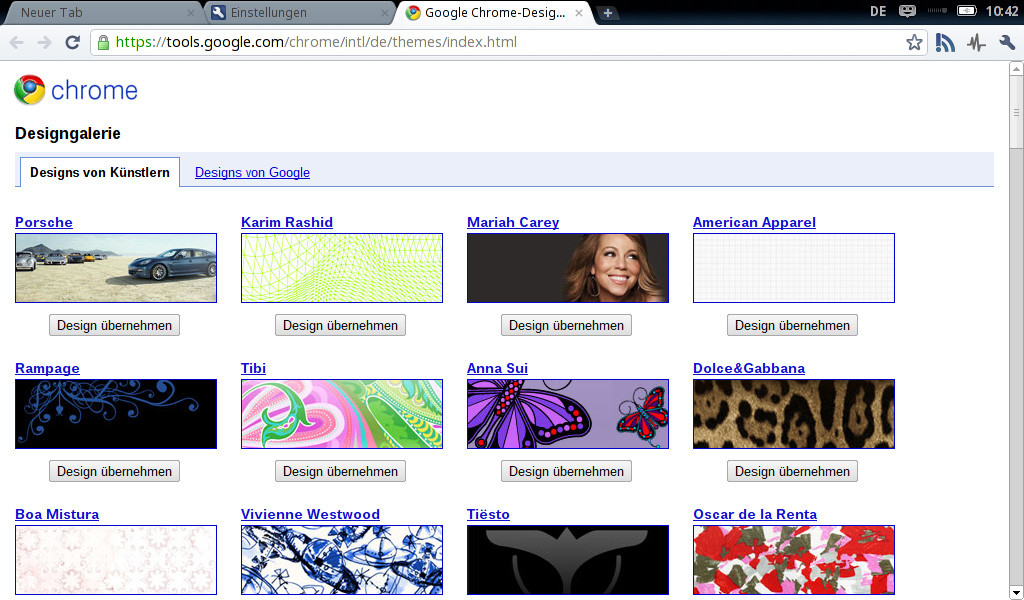Image resolution: width=1024 pixels, height=600 pixels.
Task: Click the DE keyboard layout indicator
Action: [x=878, y=11]
